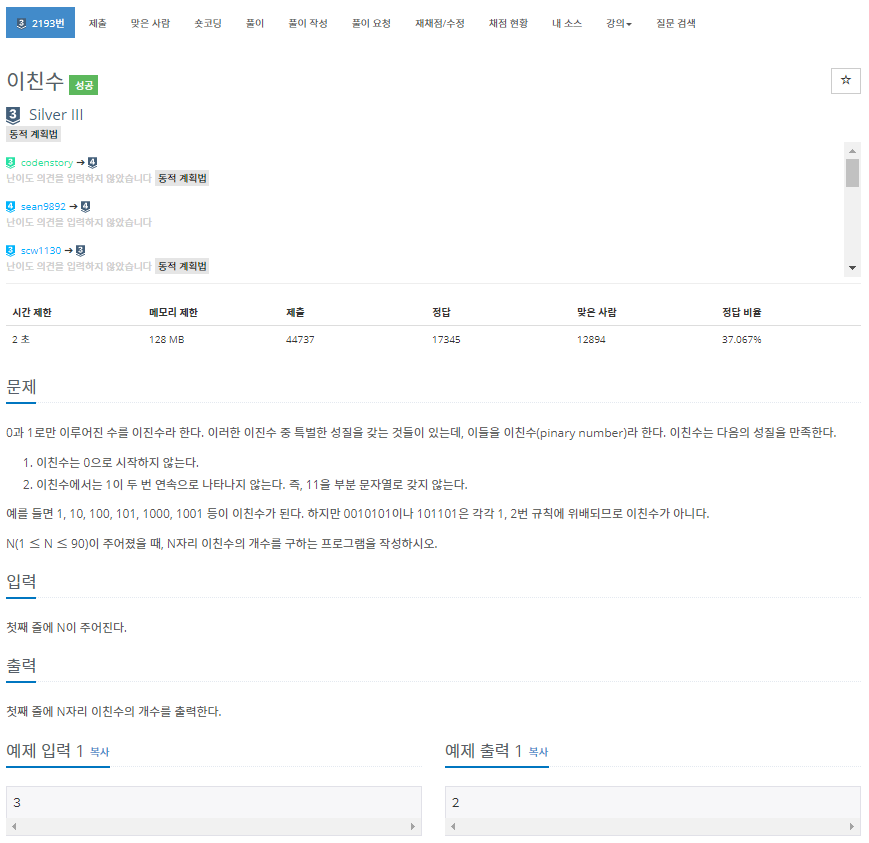Click voted tier icon after scw1130 arrow

tap(81, 251)
